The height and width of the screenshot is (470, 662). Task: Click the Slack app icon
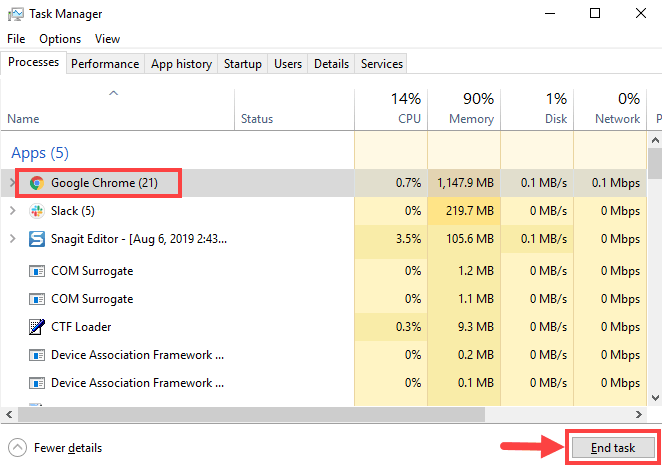[37, 211]
